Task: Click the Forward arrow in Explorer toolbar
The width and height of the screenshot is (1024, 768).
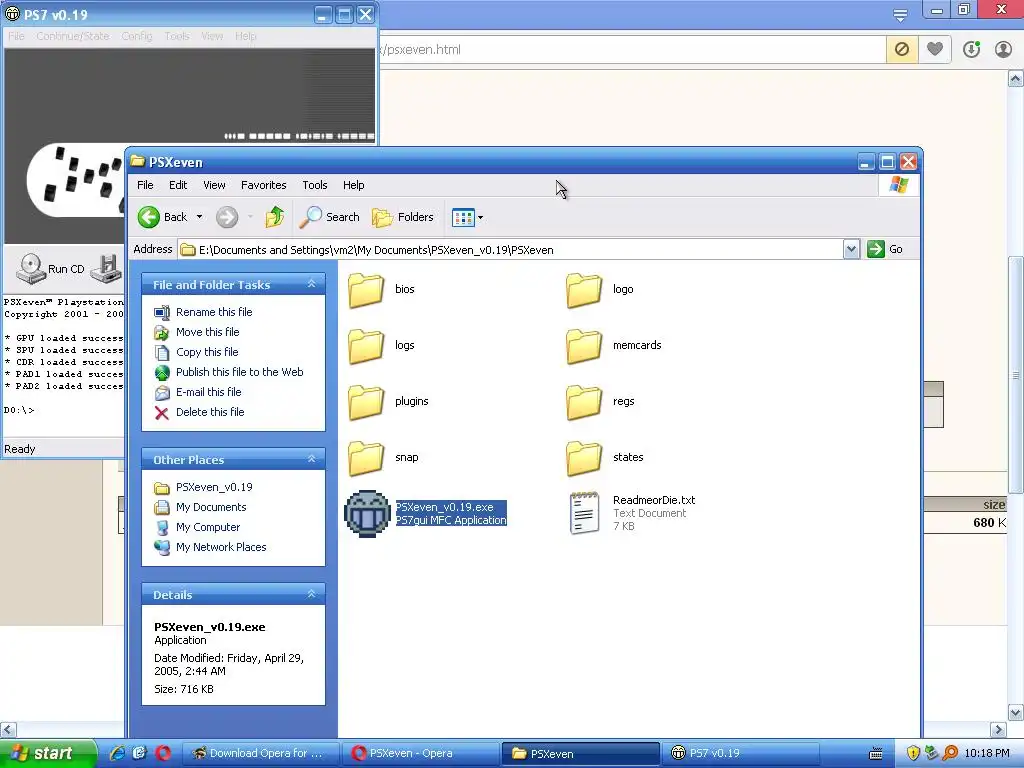Action: point(227,217)
